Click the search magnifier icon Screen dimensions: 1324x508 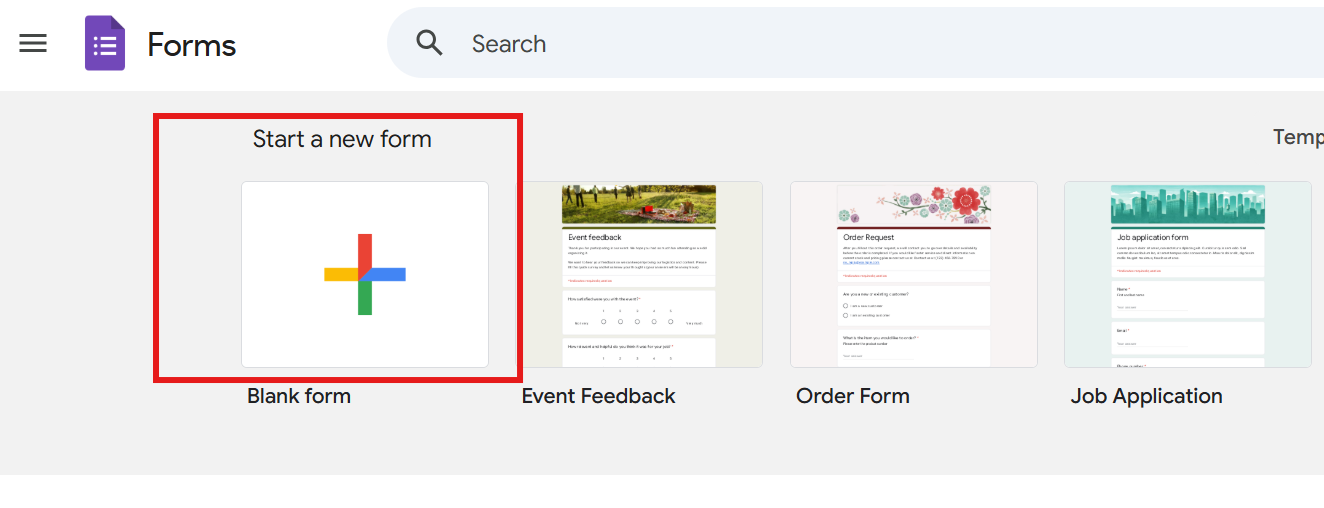coord(429,43)
